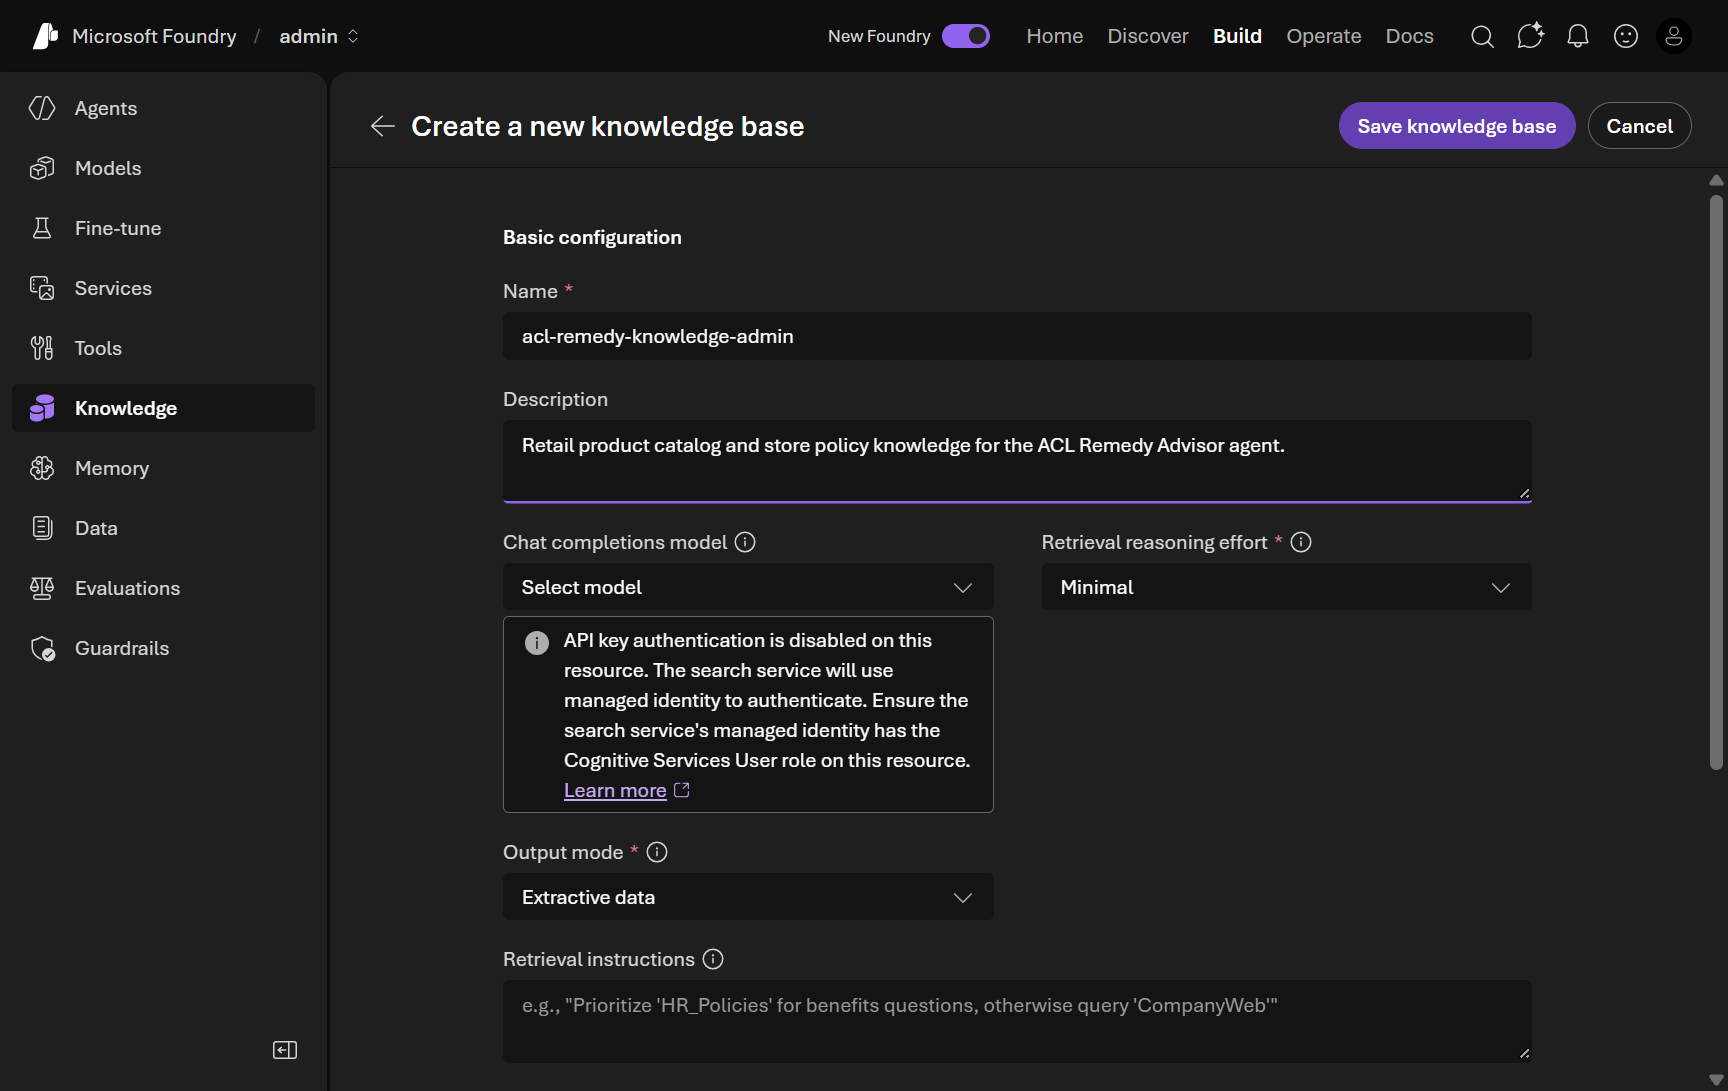The width and height of the screenshot is (1728, 1091).
Task: Click the Microsoft Foundry logo icon
Action: coord(45,36)
